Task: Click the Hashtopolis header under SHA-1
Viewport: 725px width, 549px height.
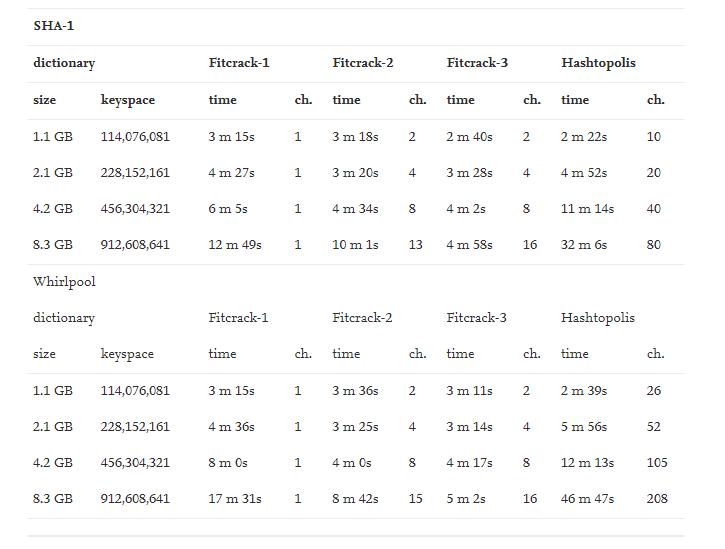Action: [598, 63]
